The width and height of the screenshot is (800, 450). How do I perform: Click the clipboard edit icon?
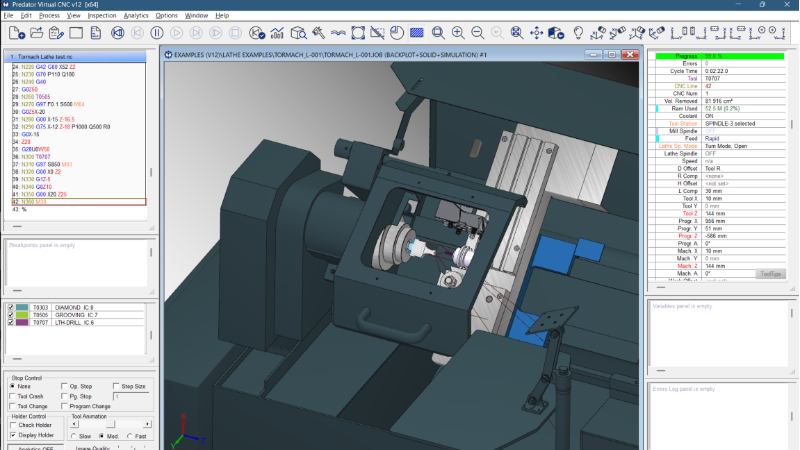(x=56, y=33)
